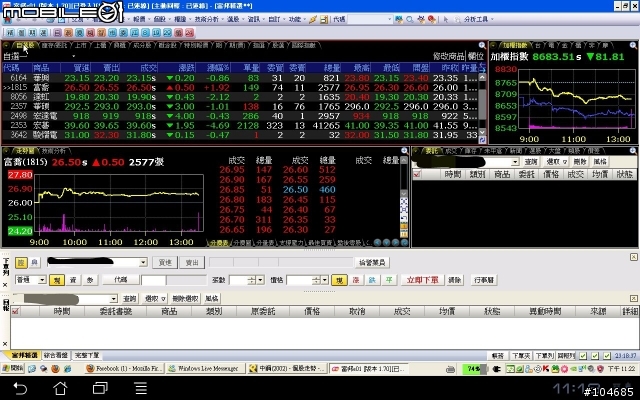Click the red K icon in system tray
Image resolution: width=640 pixels, height=400 pixels.
(x=546, y=369)
